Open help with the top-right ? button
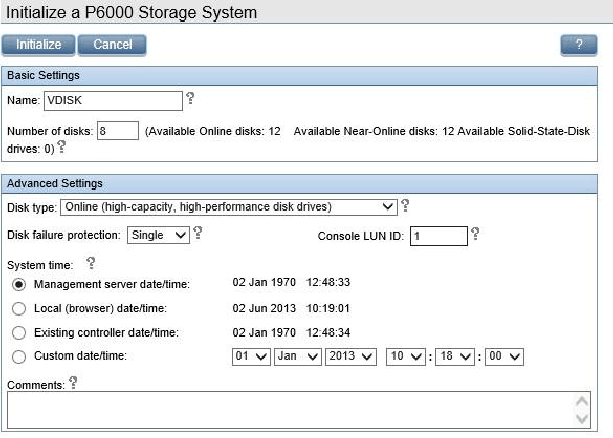Image resolution: width=613 pixels, height=438 pixels. [x=579, y=45]
